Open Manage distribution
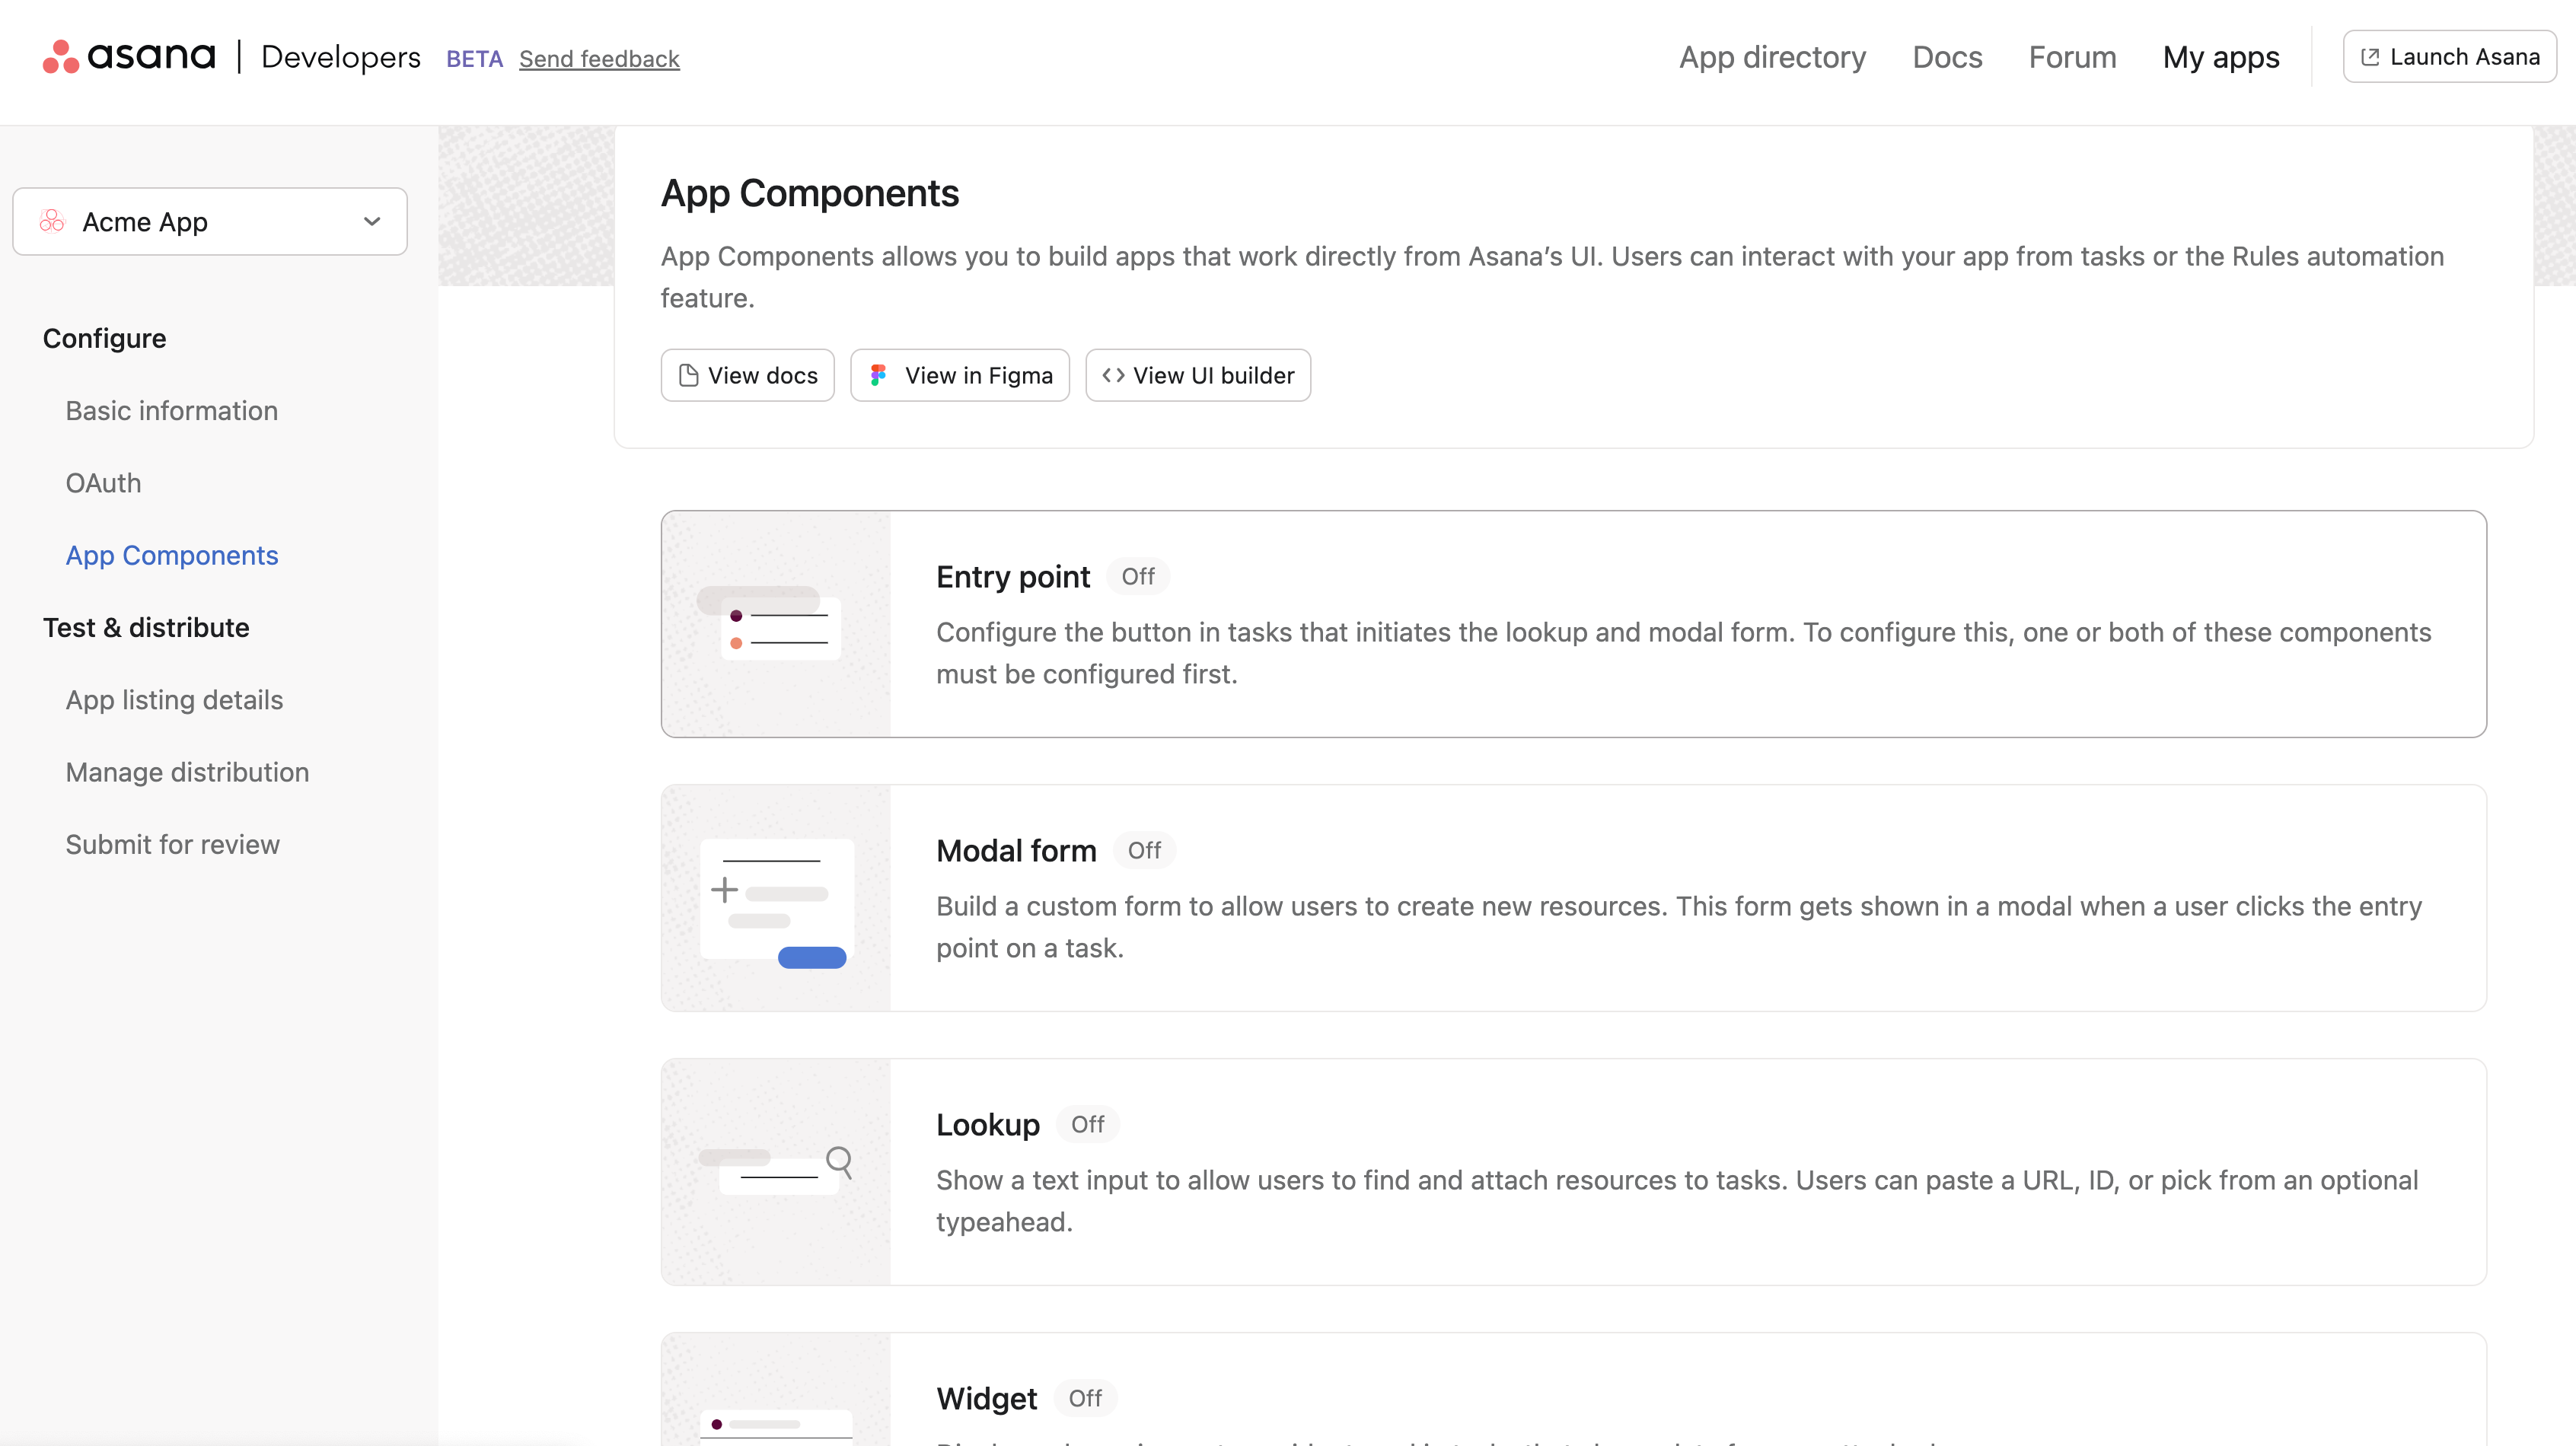This screenshot has height=1446, width=2576. [187, 772]
